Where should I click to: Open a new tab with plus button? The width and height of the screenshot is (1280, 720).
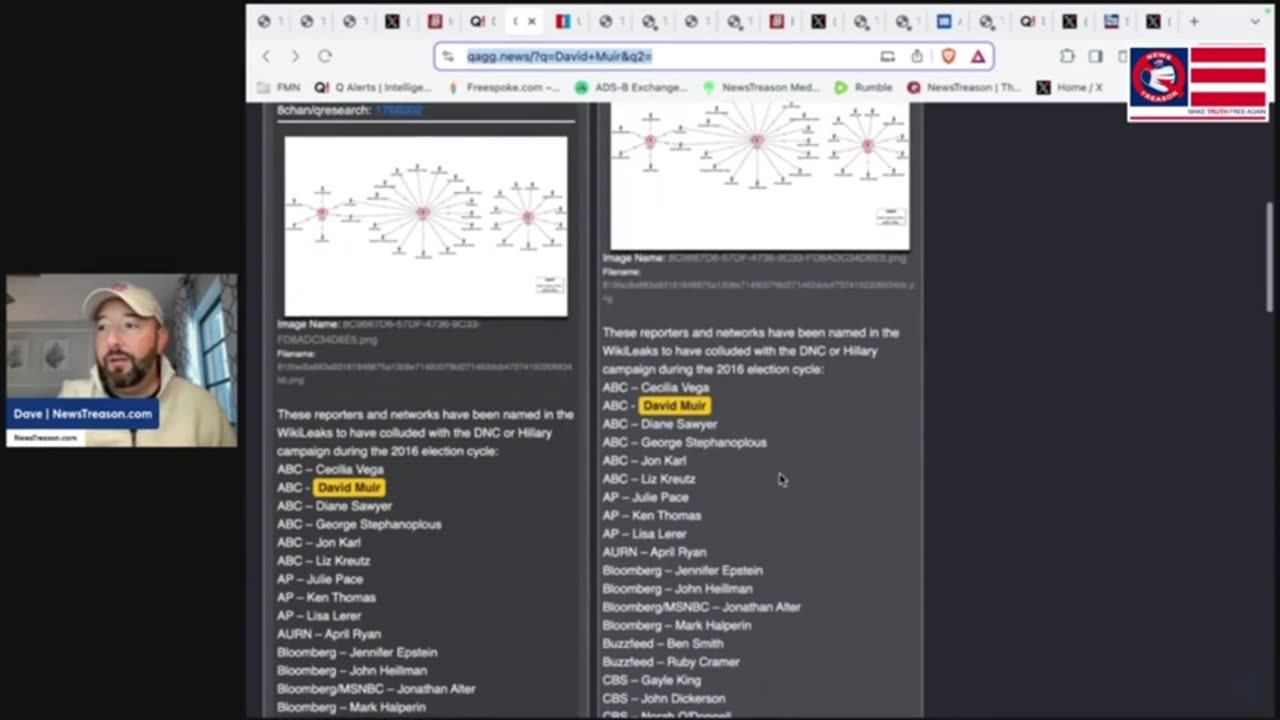[1194, 21]
